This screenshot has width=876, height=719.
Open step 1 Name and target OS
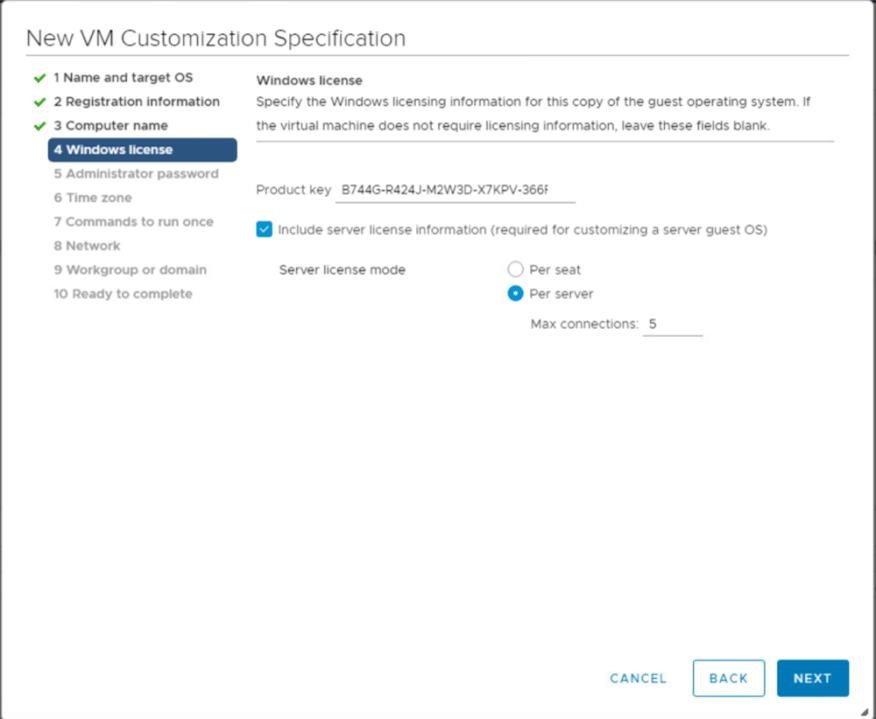(x=123, y=78)
